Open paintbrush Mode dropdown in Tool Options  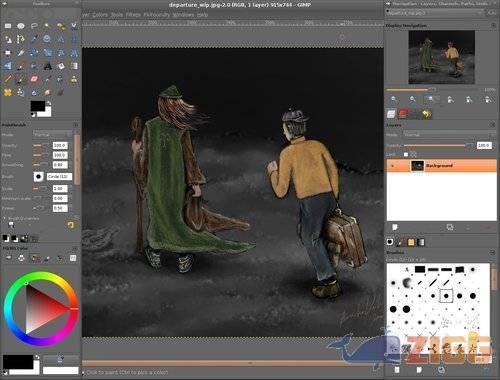pyautogui.click(x=52, y=135)
